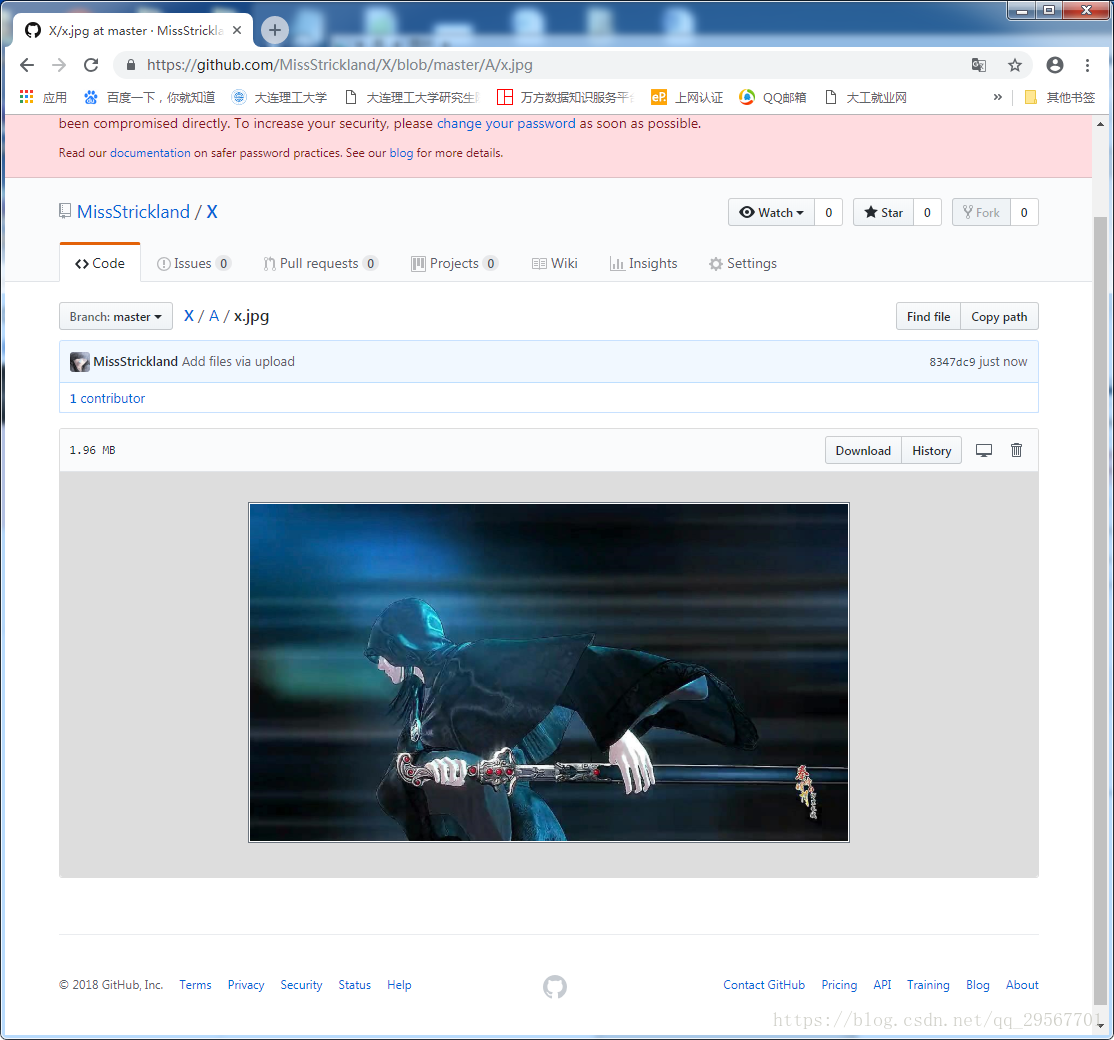Open the Contact GitHub footer link
This screenshot has width=1114, height=1040.
click(764, 985)
